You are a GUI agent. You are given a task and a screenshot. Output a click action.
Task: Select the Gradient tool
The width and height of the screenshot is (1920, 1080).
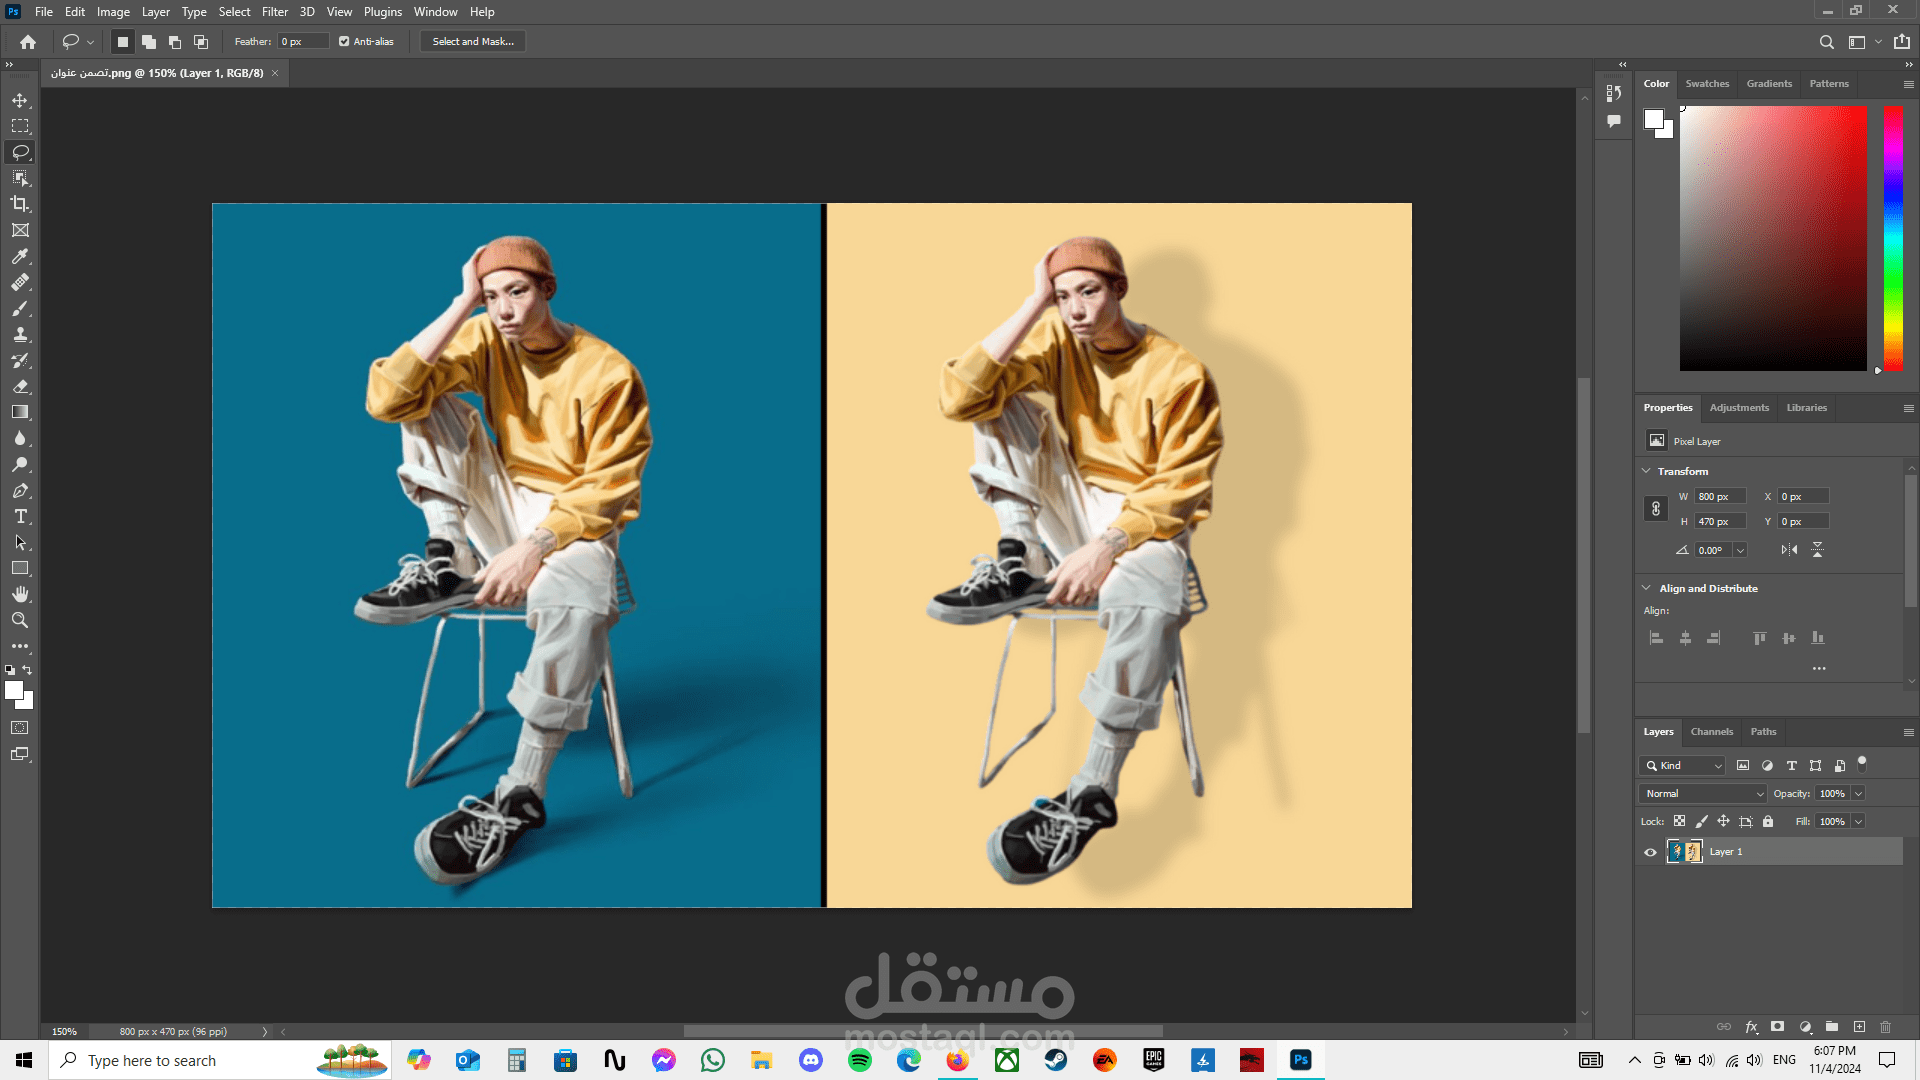tap(20, 413)
